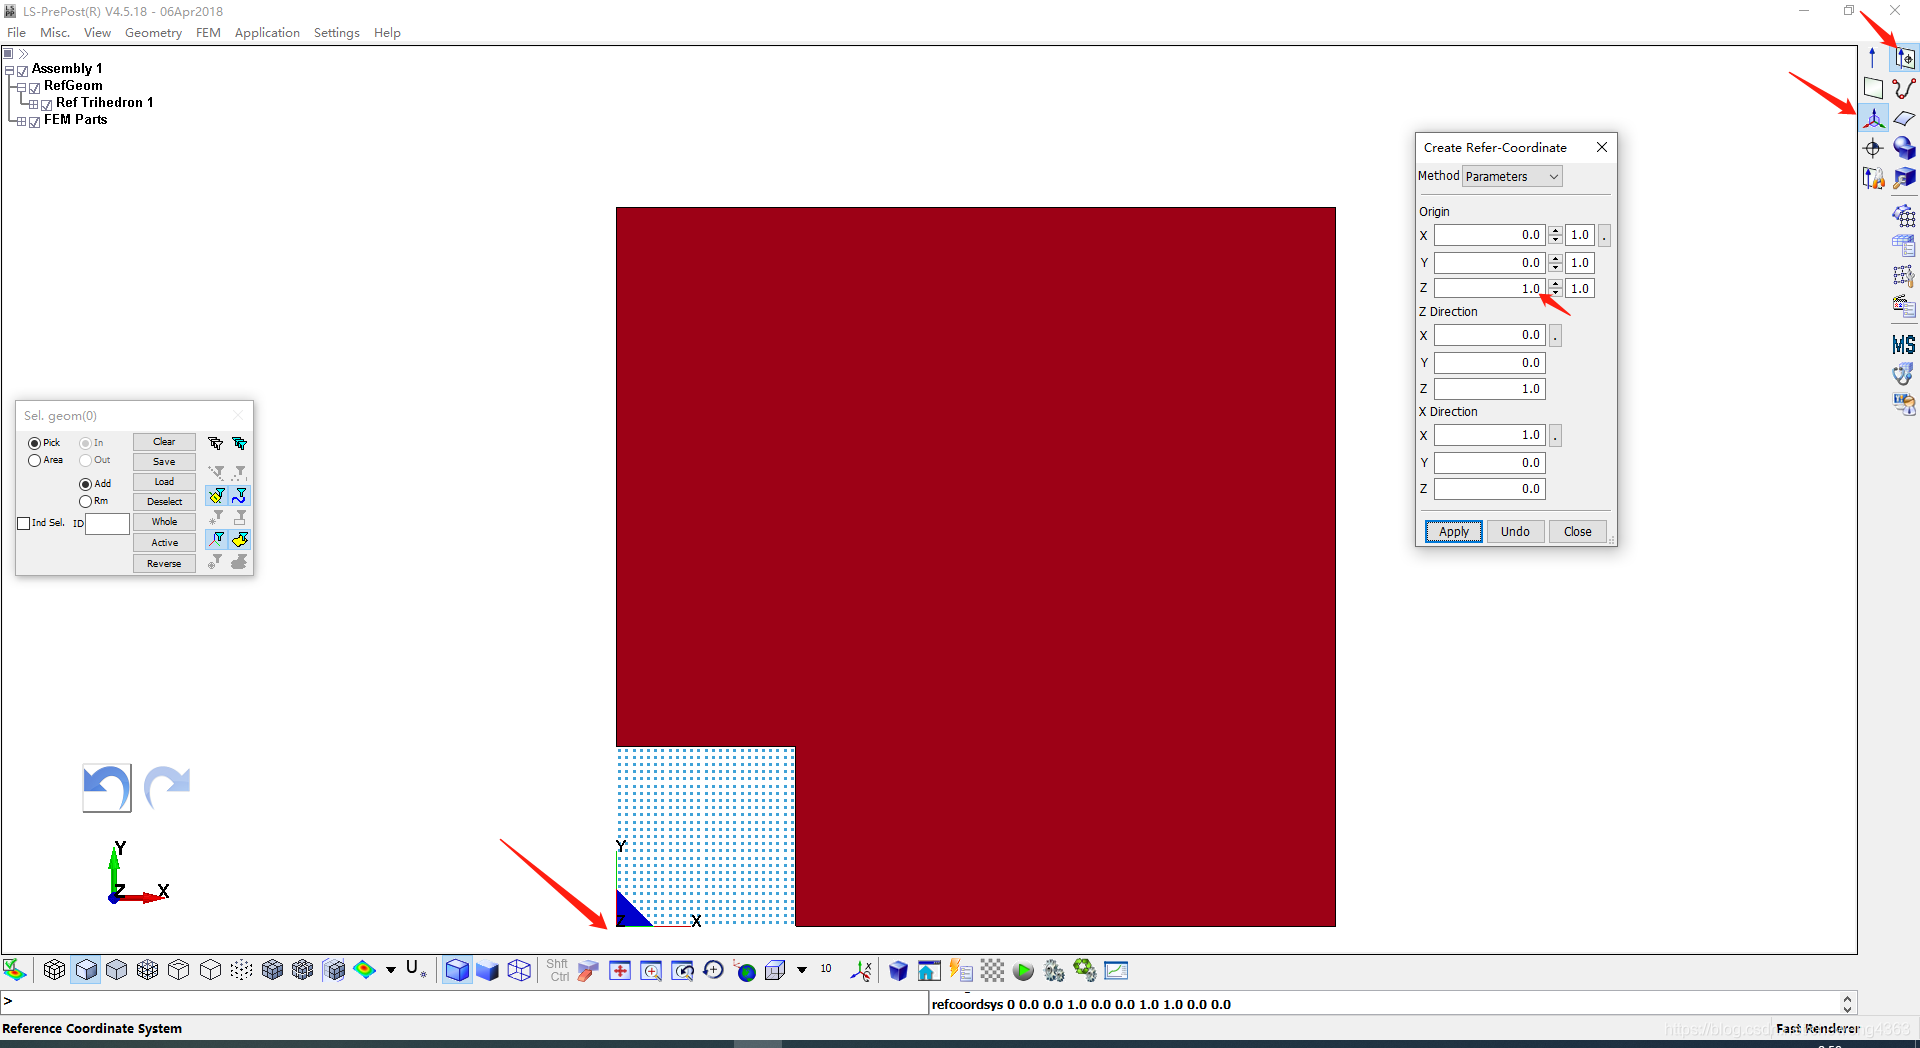Image resolution: width=1920 pixels, height=1048 pixels.
Task: Toggle Ref Trihedron 1 checkbox
Action: point(47,104)
